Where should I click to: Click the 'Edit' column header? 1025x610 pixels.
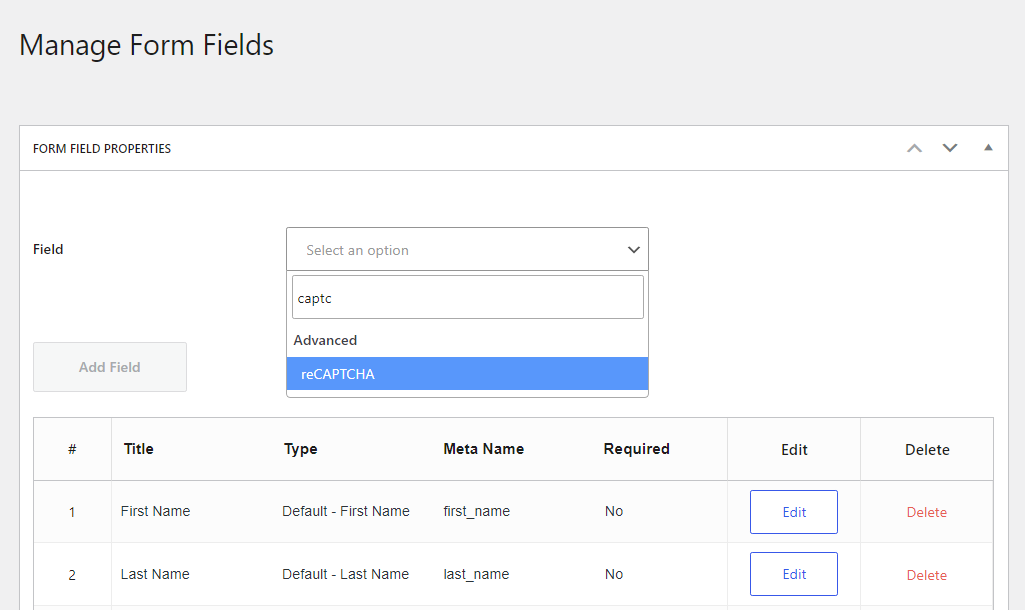[794, 450]
